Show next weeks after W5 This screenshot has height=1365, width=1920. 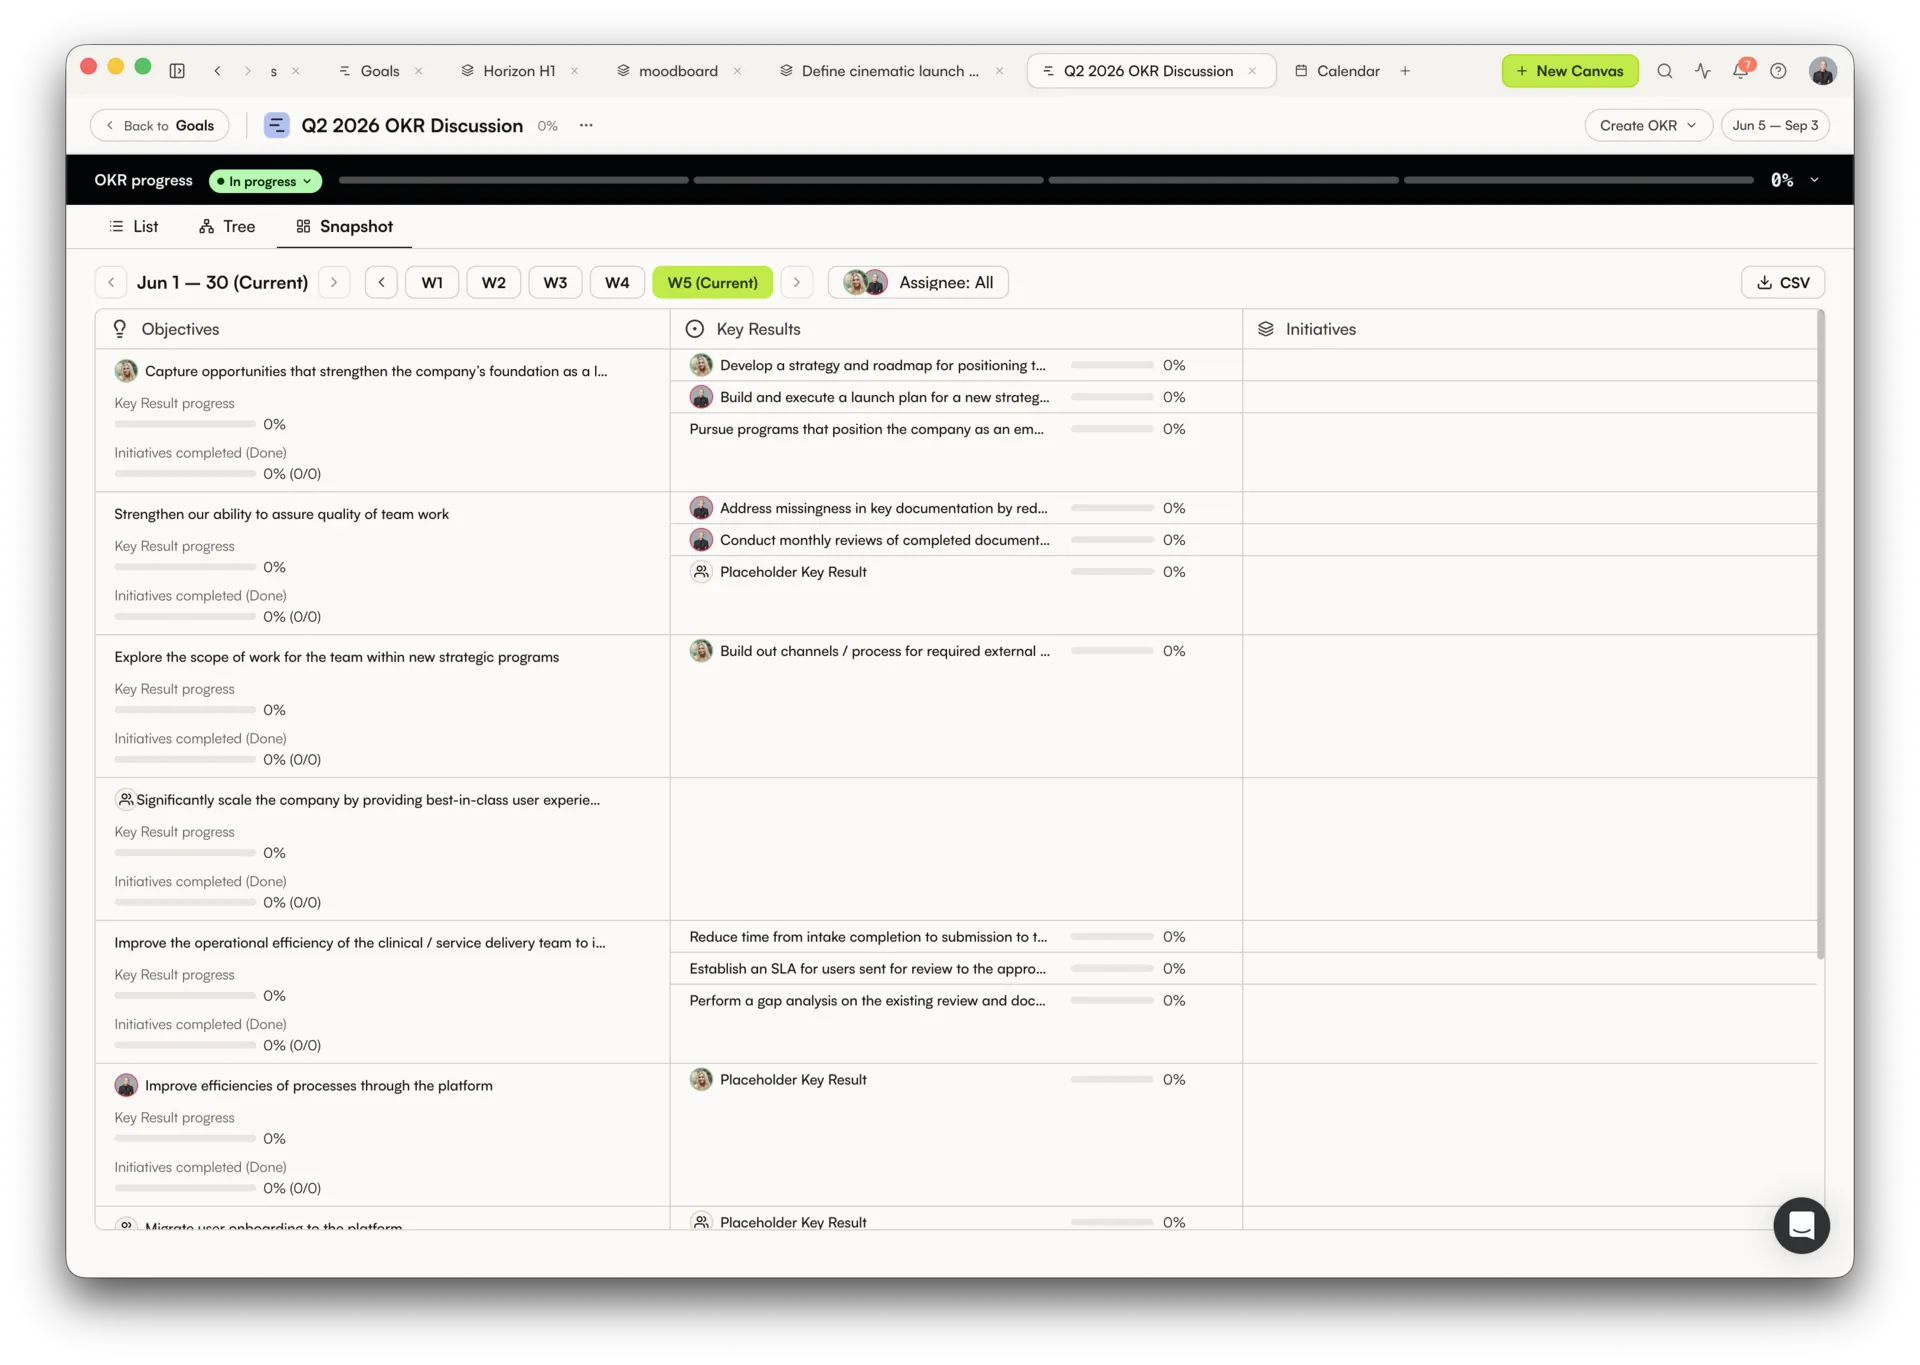(797, 282)
